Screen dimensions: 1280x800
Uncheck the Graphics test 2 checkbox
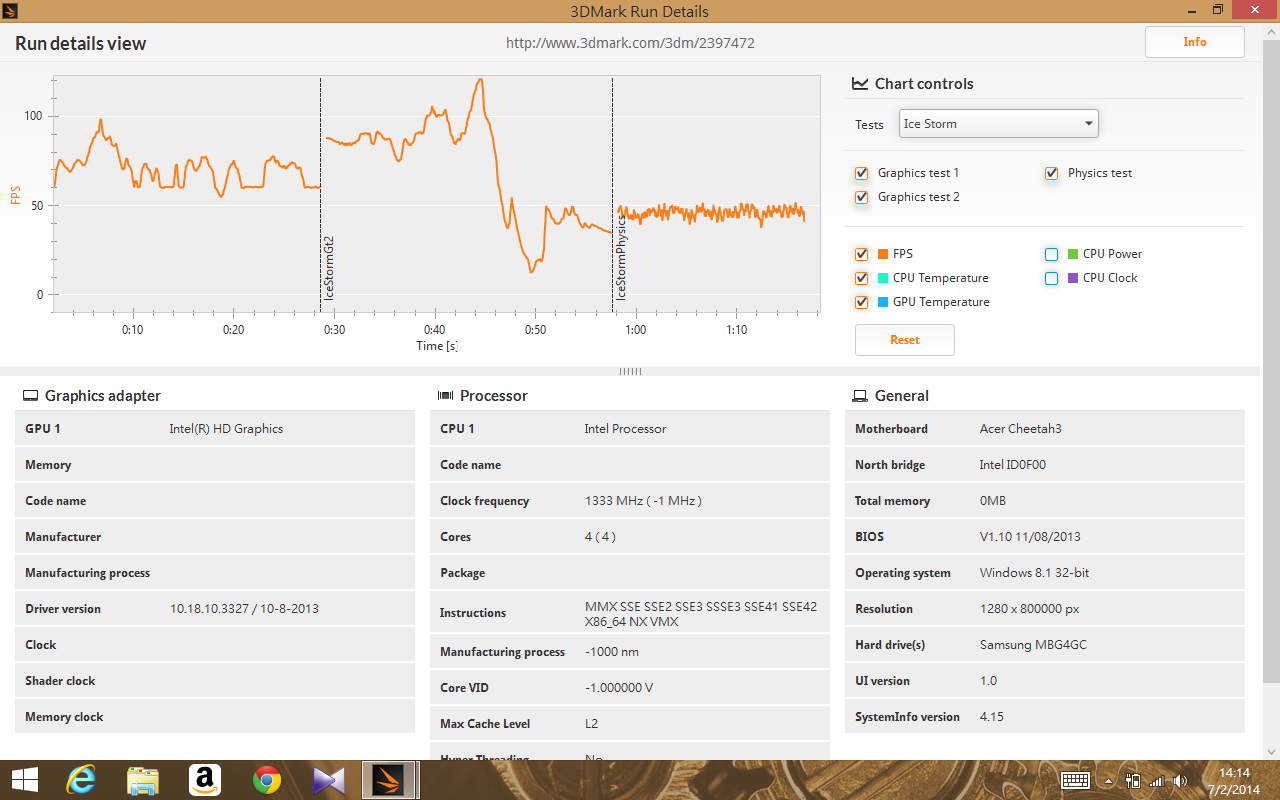click(862, 197)
